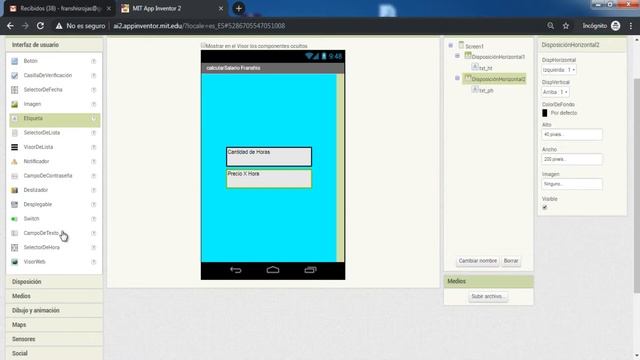Choose the CampoDeTexto icon
640x360 pixels.
pyautogui.click(x=15, y=233)
